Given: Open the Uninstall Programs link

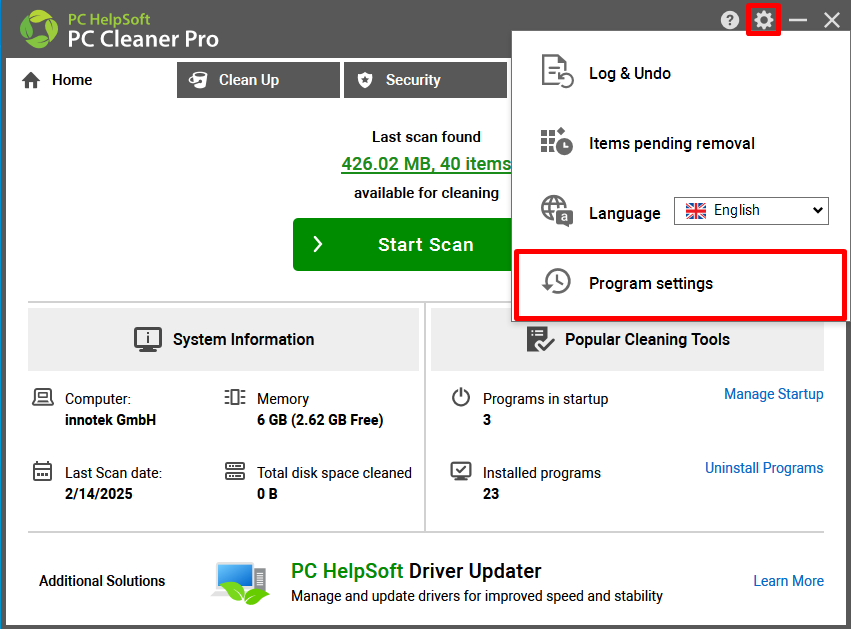Looking at the screenshot, I should [764, 468].
